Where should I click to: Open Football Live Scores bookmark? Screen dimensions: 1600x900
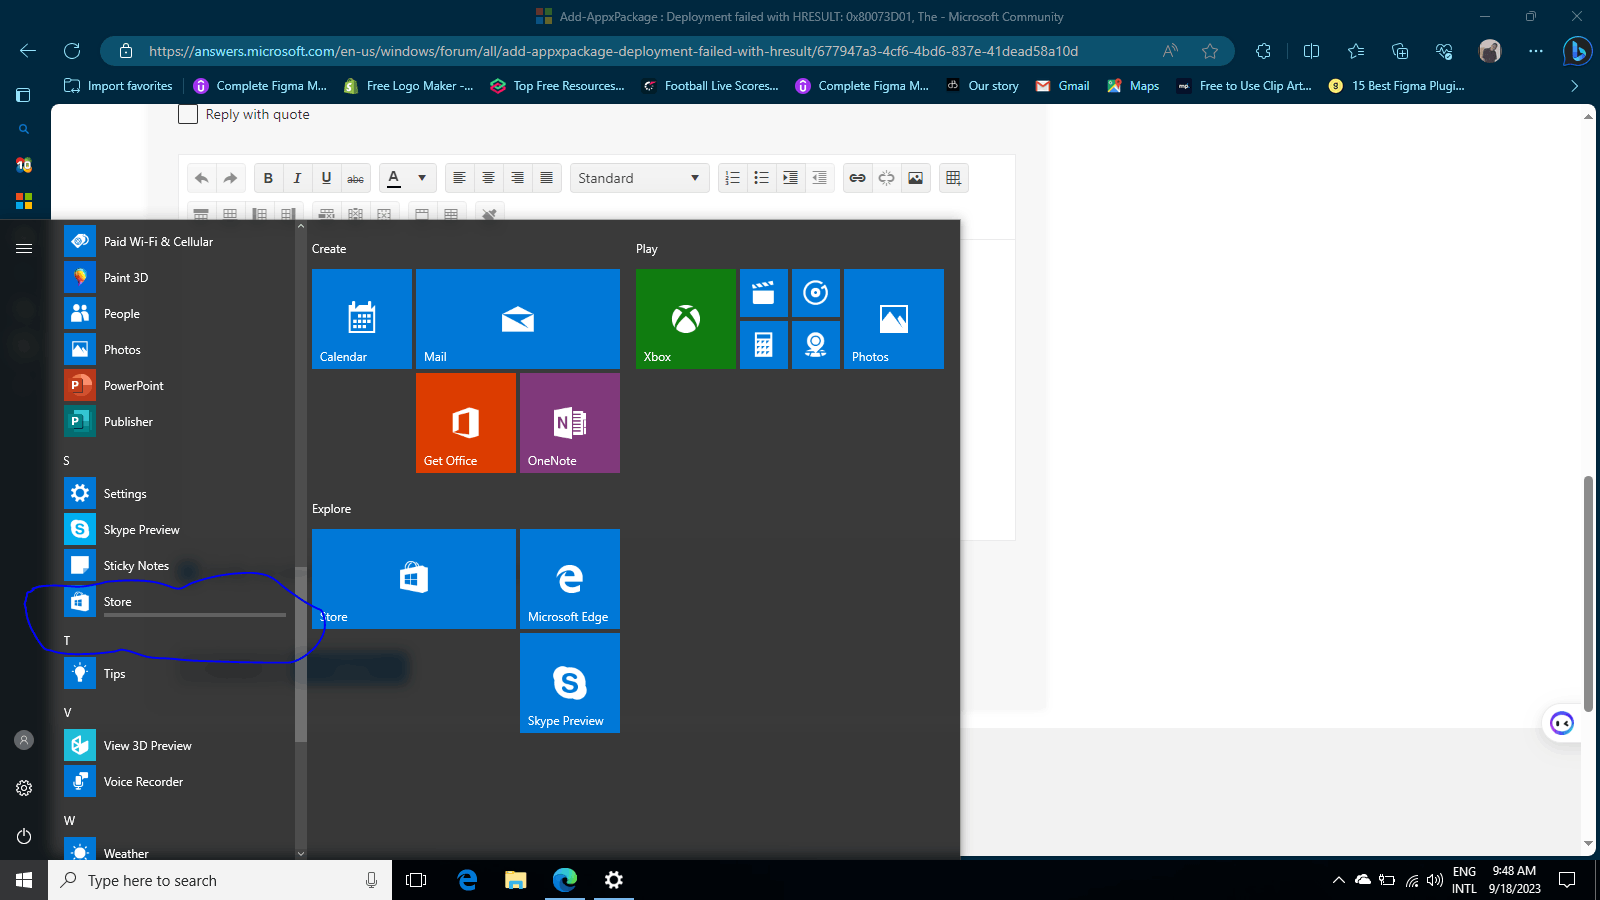[x=711, y=86]
